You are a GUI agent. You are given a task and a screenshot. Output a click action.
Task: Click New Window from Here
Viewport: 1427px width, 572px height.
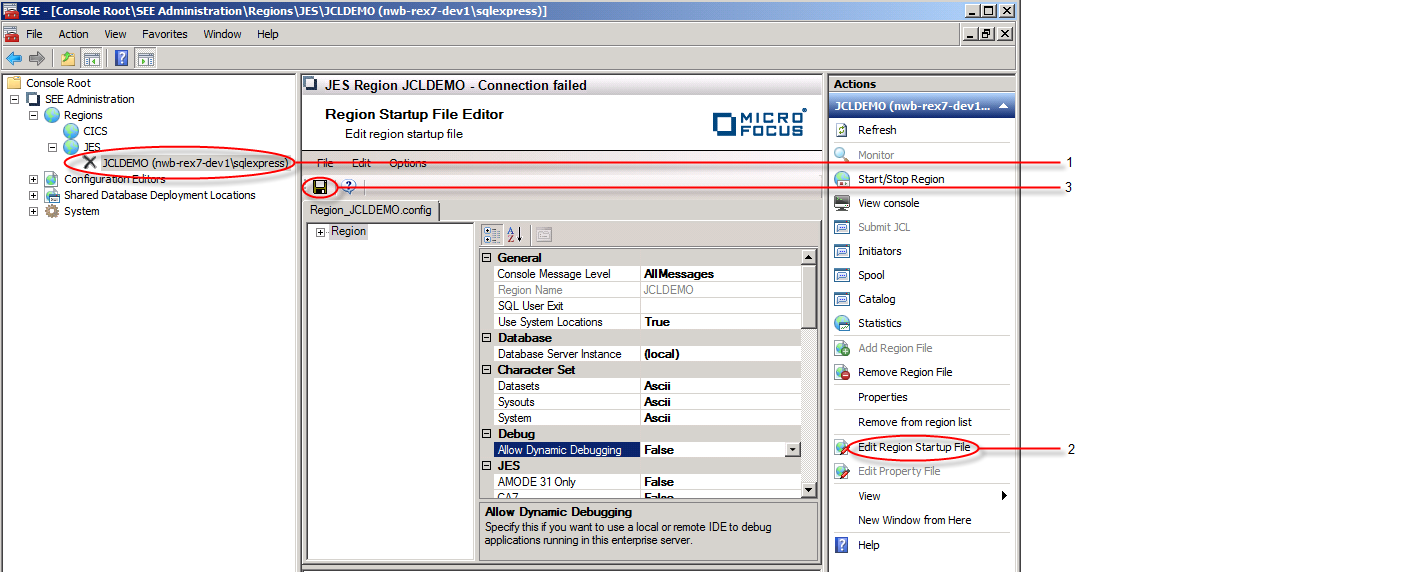pos(914,520)
